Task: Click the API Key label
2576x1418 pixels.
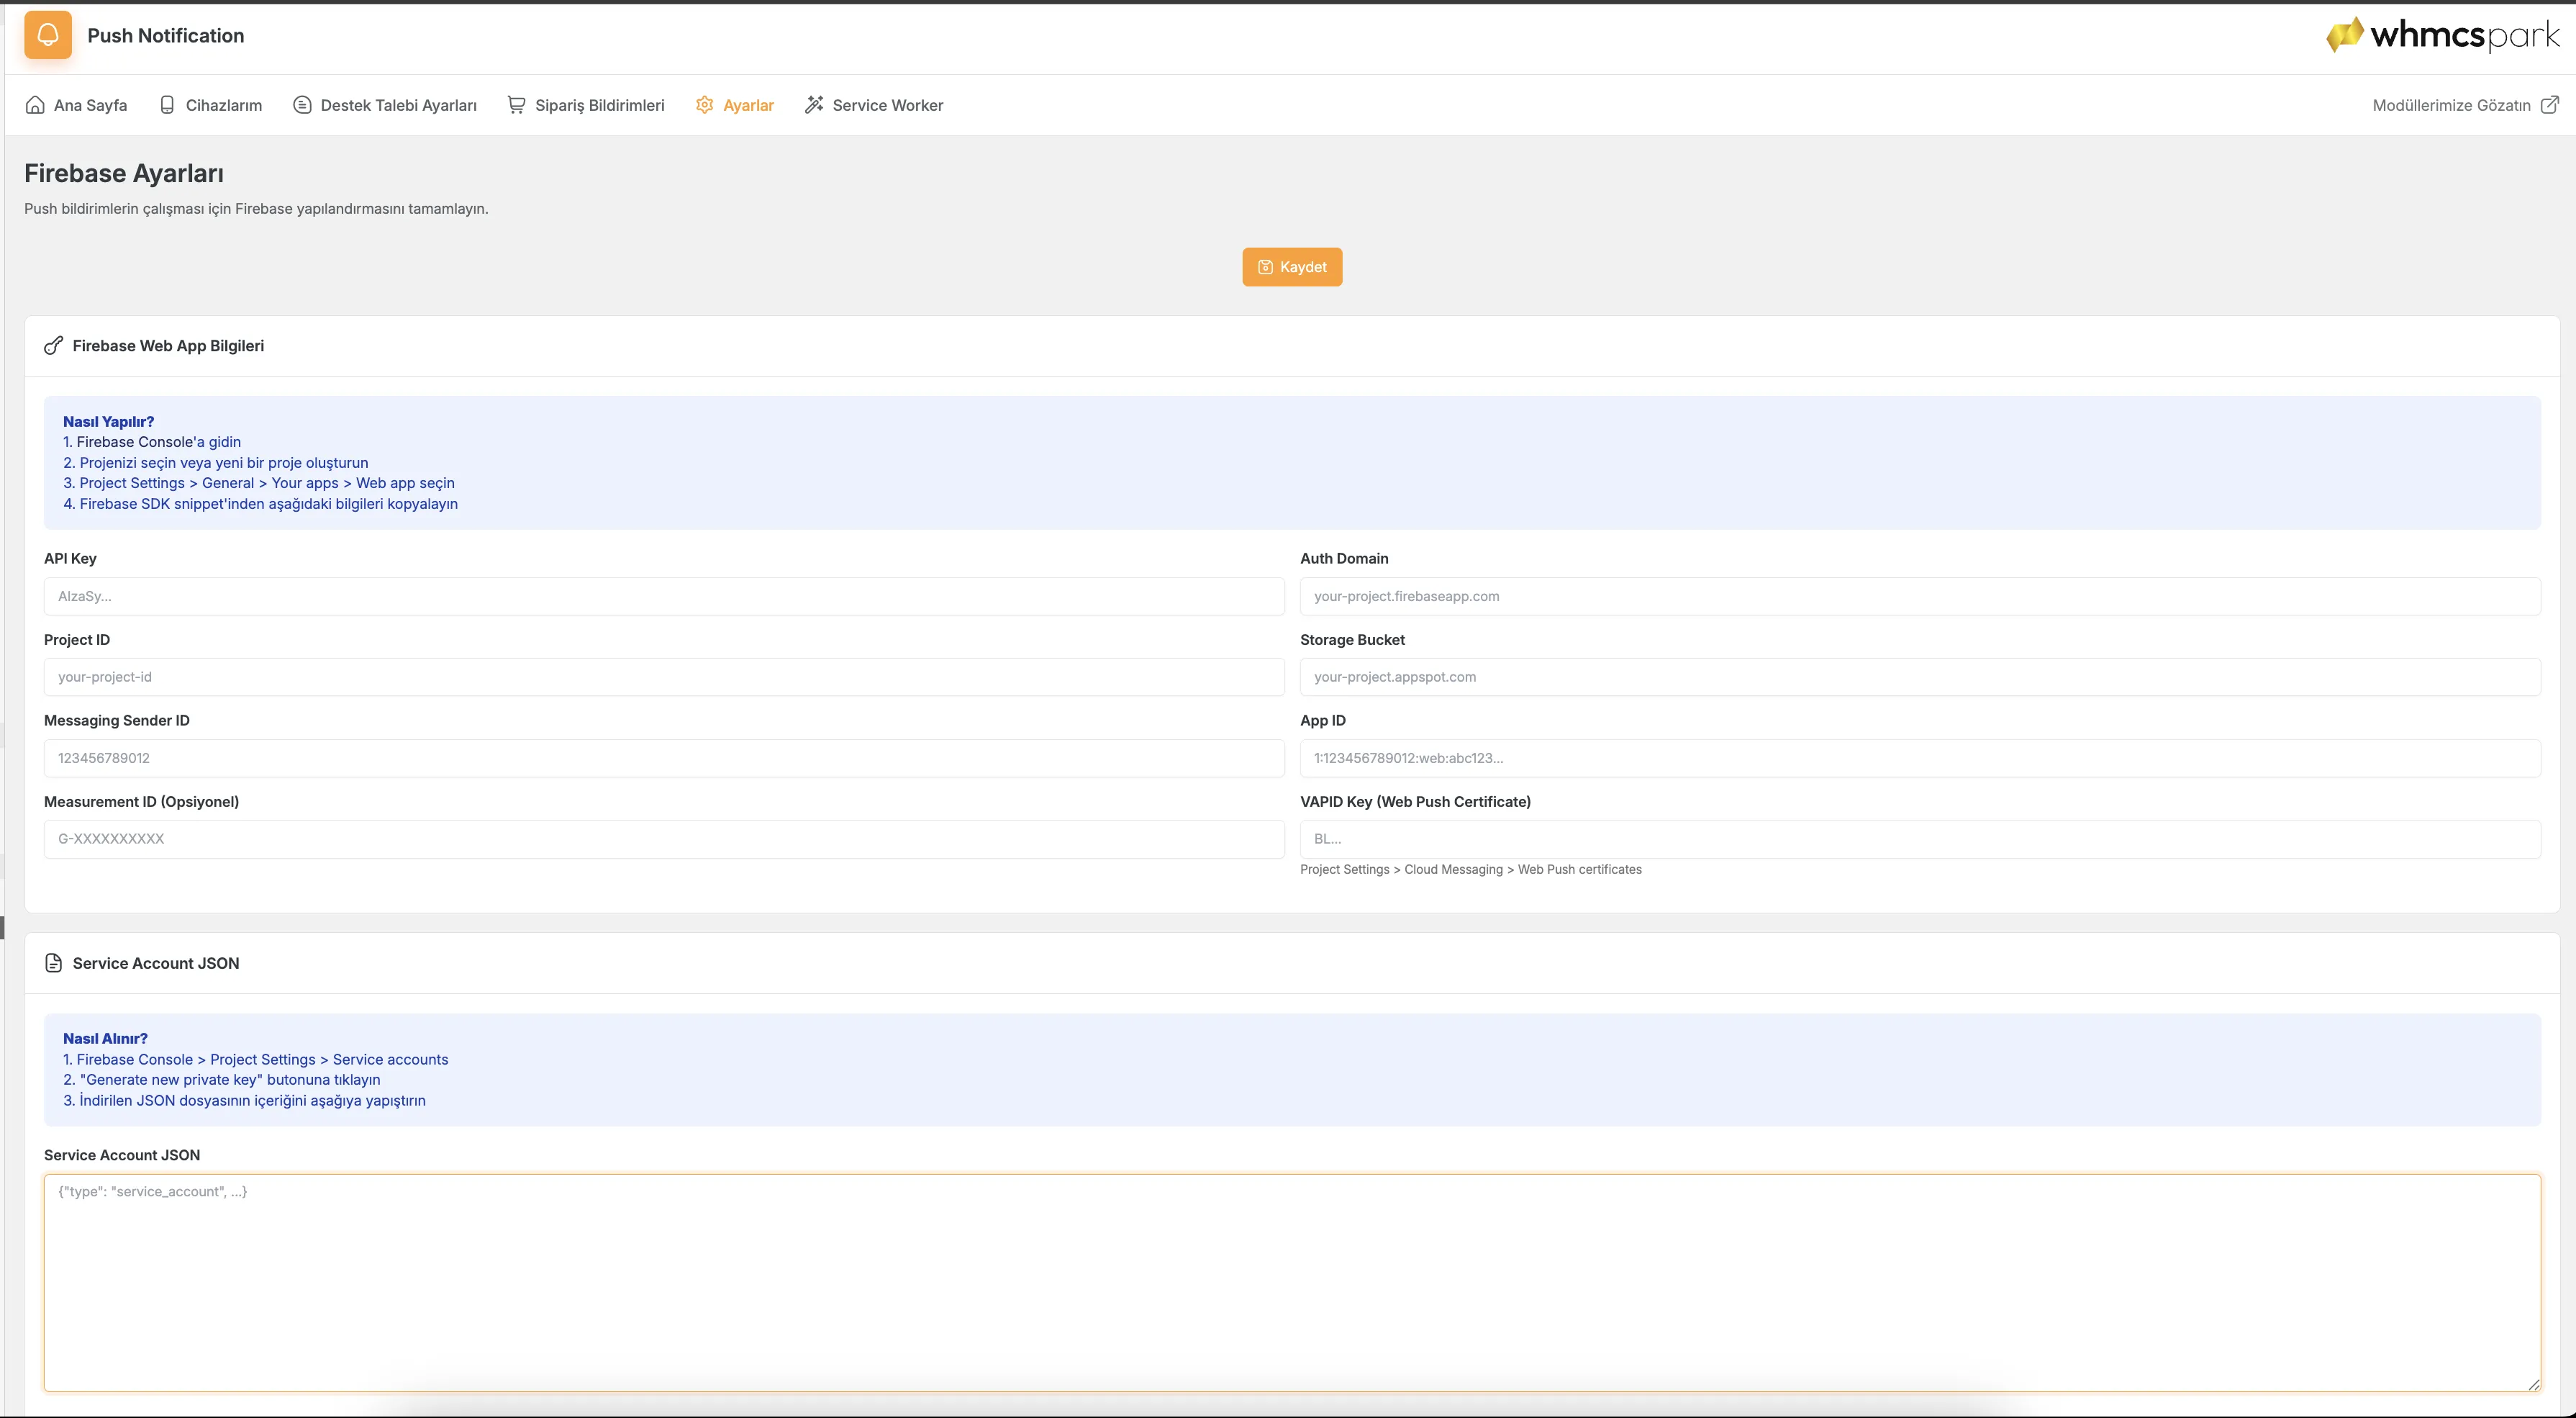Action: (70, 558)
